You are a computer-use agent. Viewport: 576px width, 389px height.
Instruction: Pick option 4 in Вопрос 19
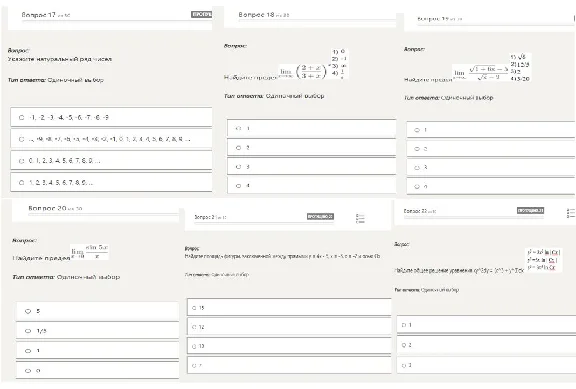tap(491, 187)
